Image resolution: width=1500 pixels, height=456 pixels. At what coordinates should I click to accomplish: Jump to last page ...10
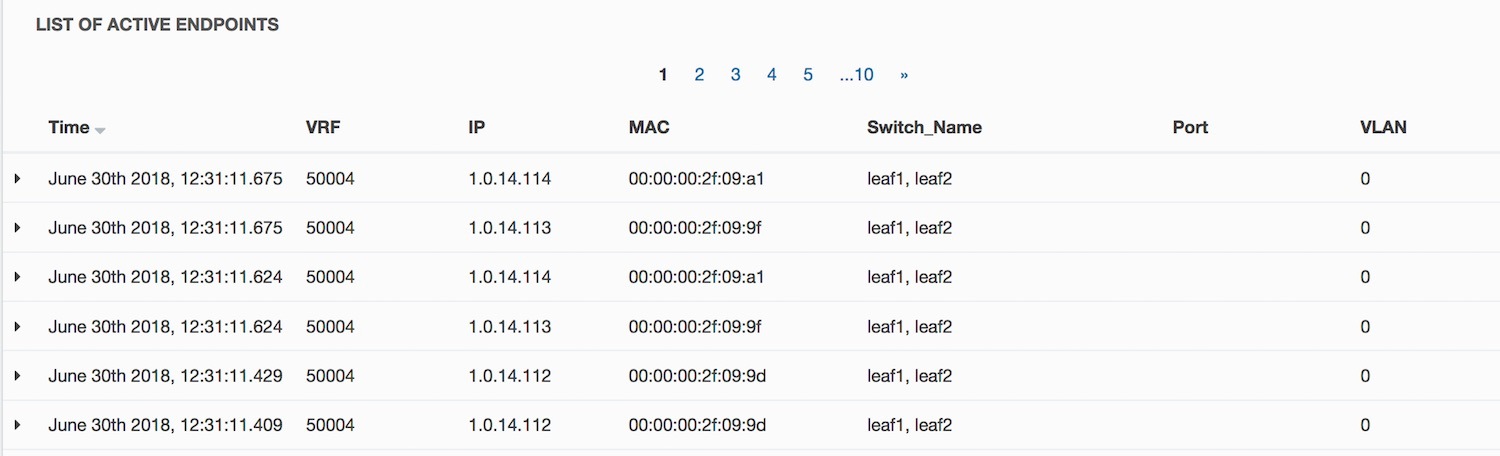click(x=856, y=75)
